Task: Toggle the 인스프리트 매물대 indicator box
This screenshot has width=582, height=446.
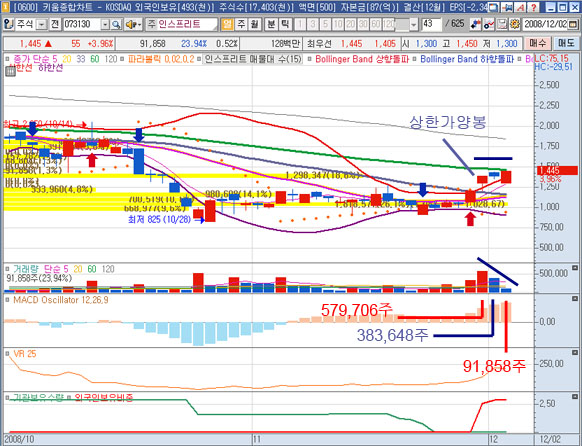Action: coord(199,59)
